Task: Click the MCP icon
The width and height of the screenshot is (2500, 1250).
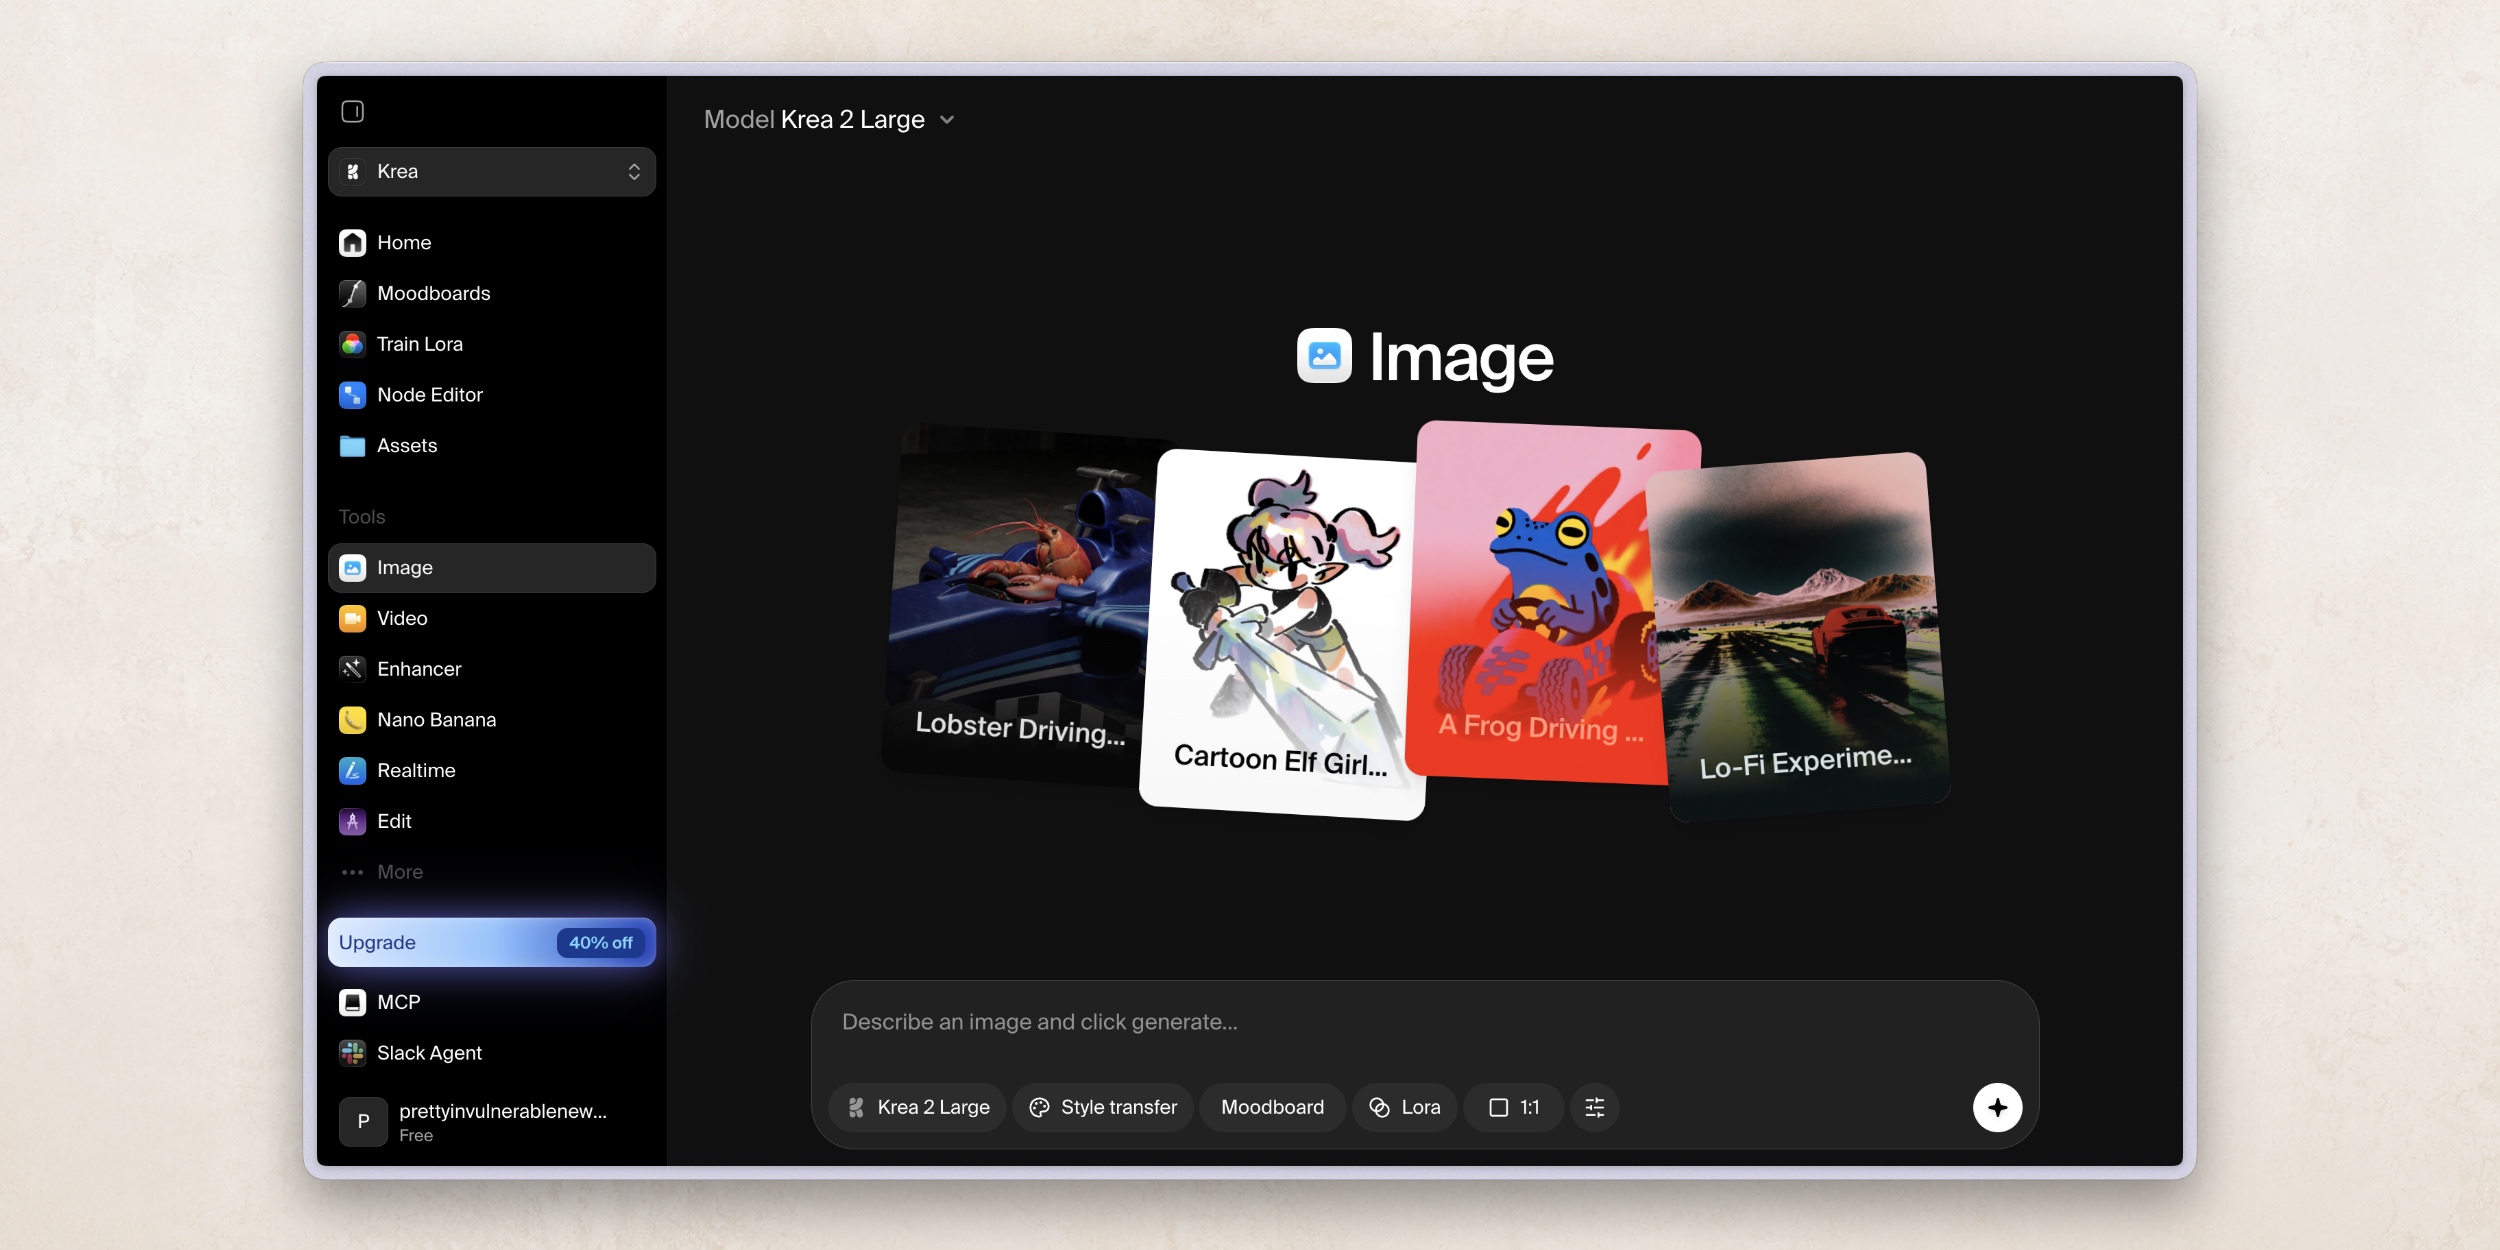Action: 352,1002
